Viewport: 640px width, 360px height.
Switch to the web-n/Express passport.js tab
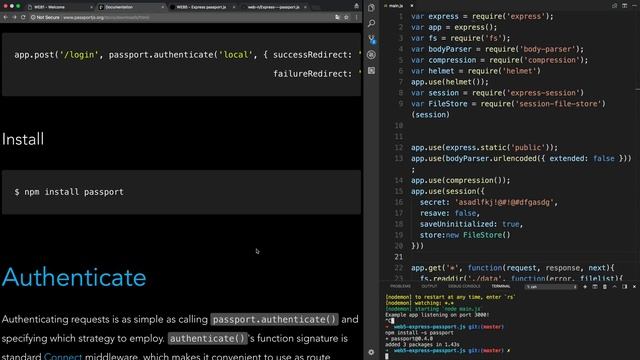pos(273,7)
